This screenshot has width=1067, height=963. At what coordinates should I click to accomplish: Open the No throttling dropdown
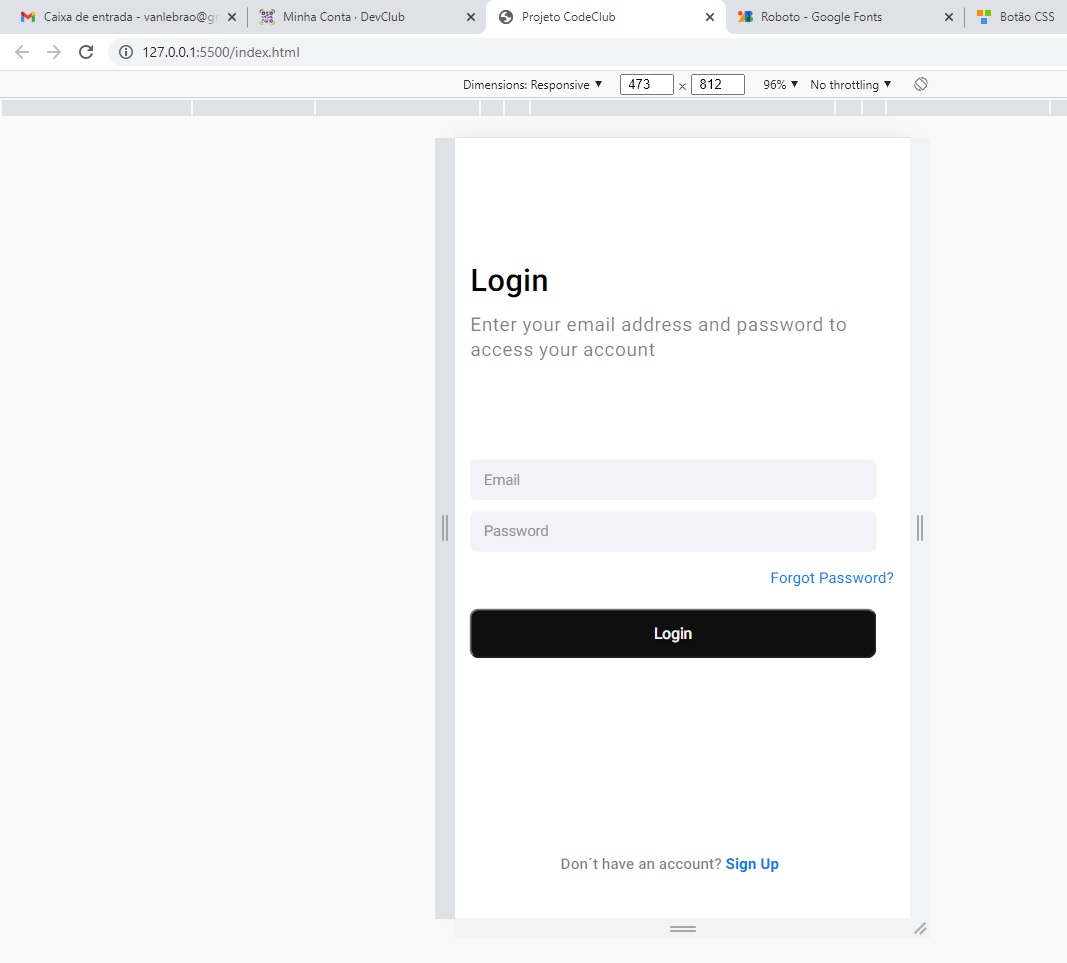849,84
